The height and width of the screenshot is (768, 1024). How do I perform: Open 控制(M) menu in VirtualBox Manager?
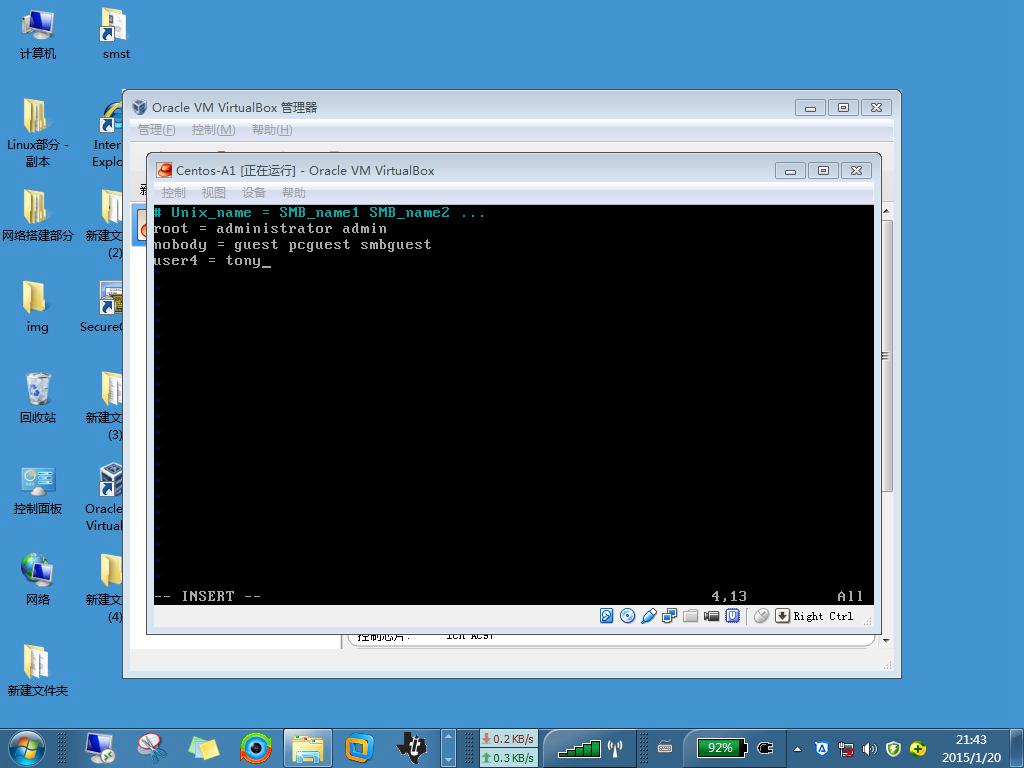214,130
